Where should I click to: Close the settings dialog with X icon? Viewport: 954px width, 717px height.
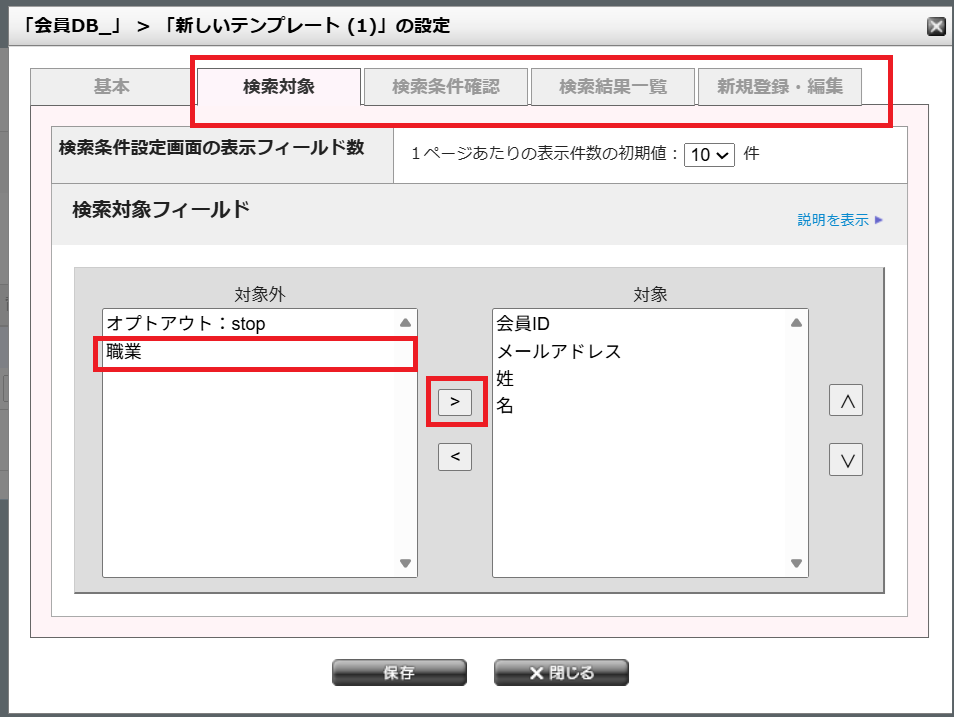[936, 26]
